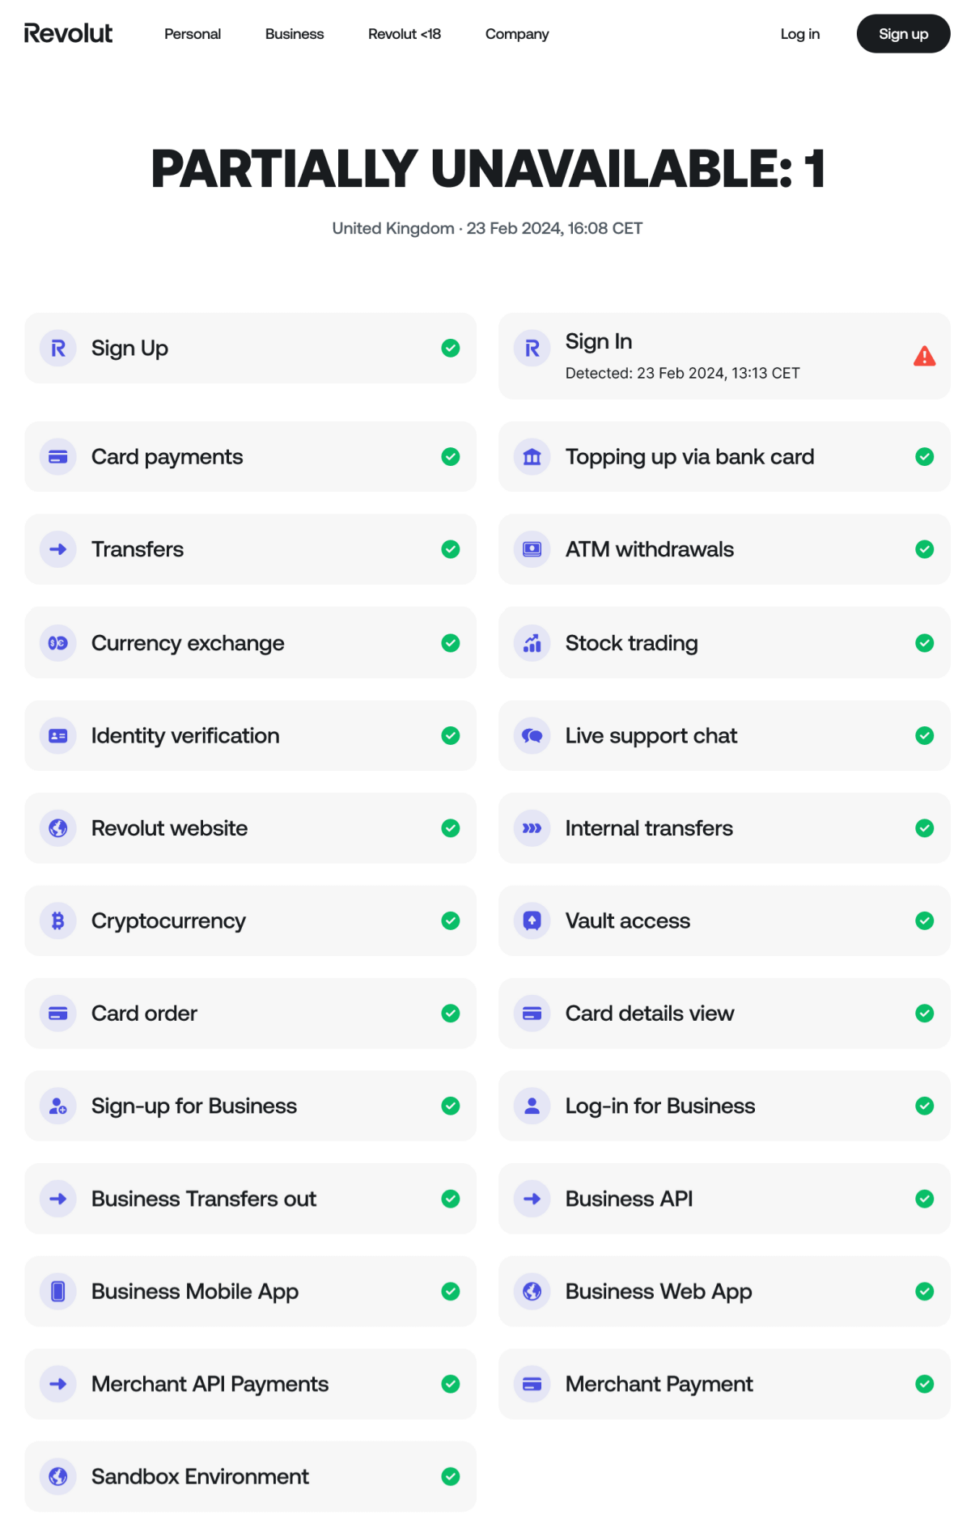Click the Currency exchange icon
The height and width of the screenshot is (1536, 971).
[58, 643]
